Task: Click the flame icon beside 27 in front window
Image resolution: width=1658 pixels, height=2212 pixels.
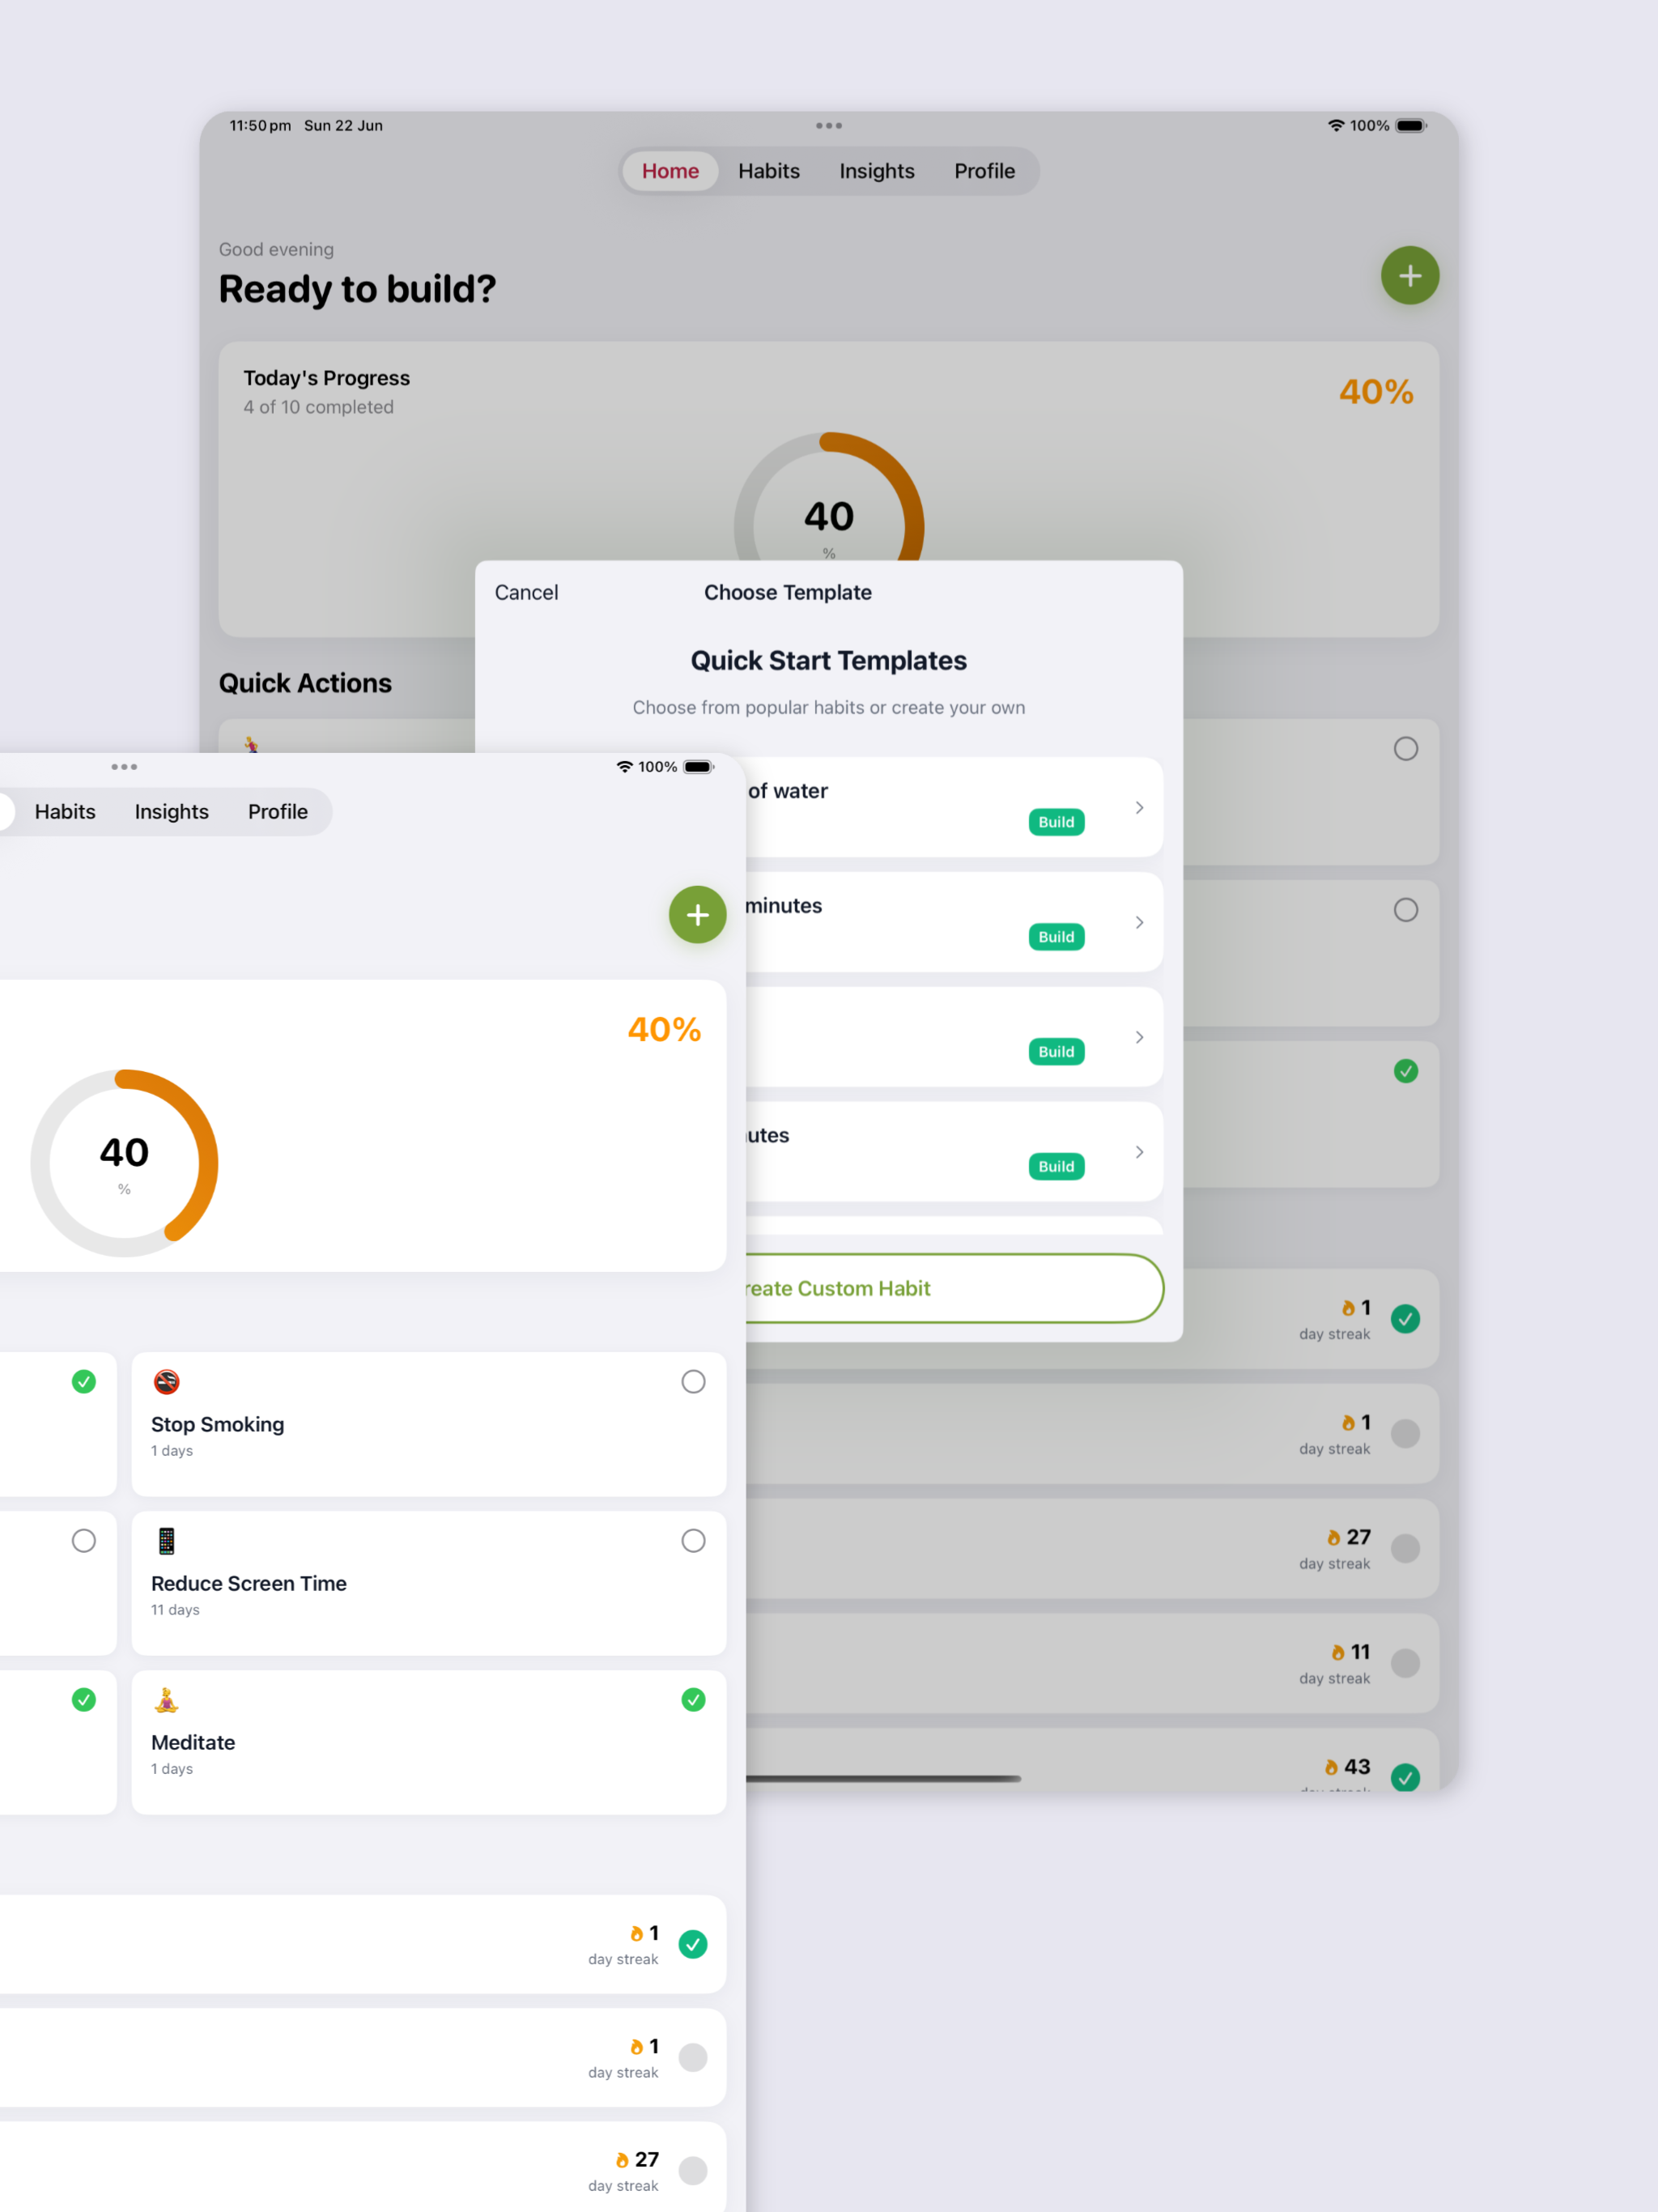Action: pyautogui.click(x=621, y=2160)
